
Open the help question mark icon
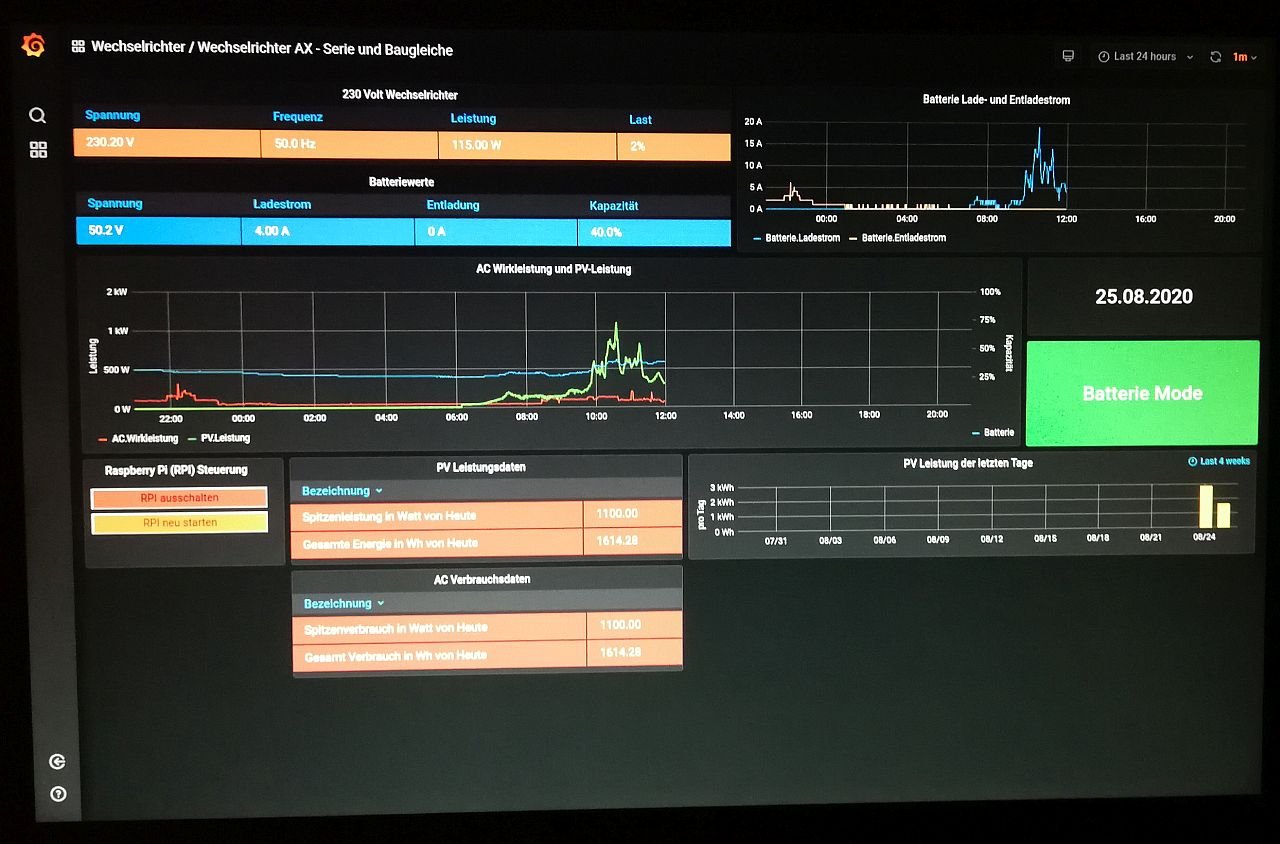(58, 794)
